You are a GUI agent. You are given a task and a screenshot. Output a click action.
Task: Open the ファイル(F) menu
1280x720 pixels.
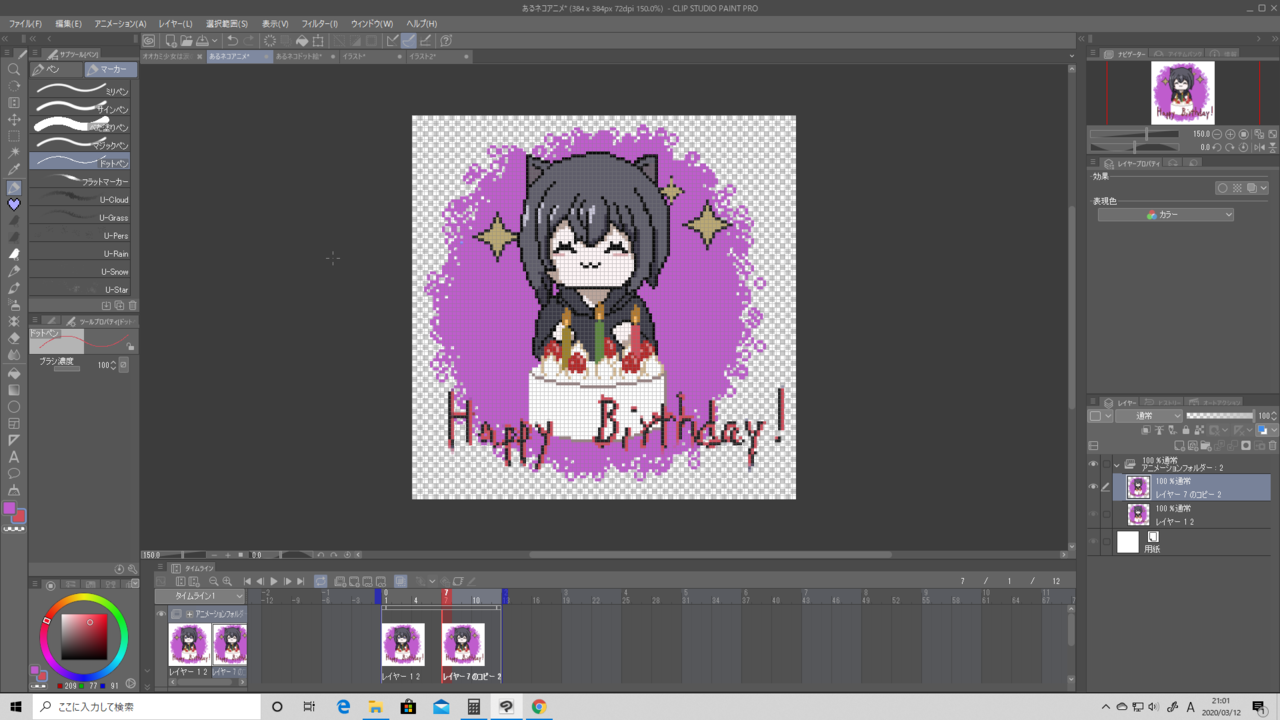click(x=26, y=23)
